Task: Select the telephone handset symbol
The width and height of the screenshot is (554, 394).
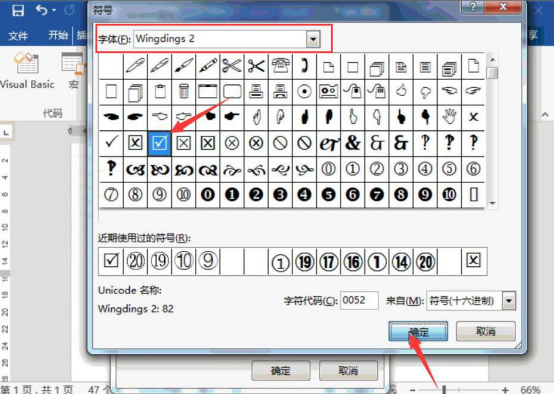Action: [304, 66]
